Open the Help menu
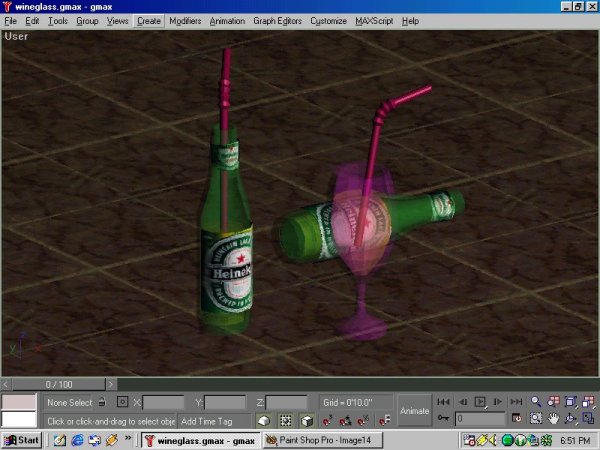This screenshot has width=600, height=450. [x=410, y=21]
